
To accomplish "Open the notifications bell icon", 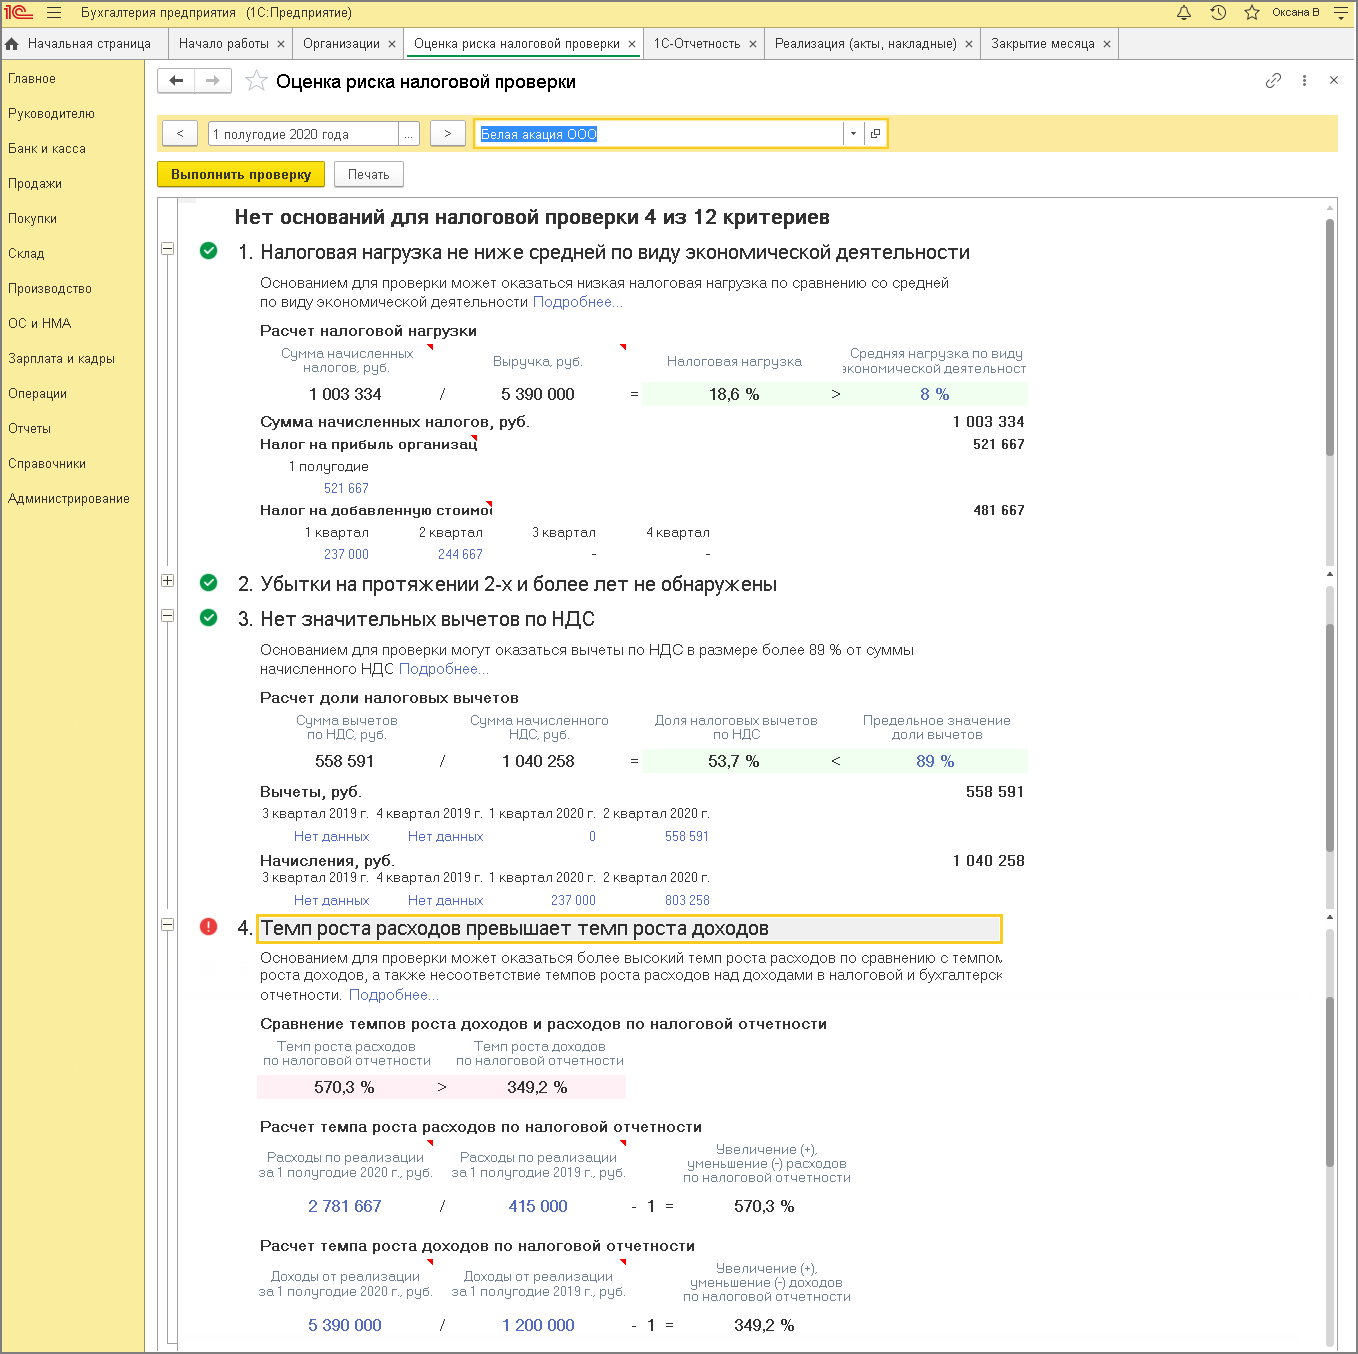I will (x=1184, y=13).
